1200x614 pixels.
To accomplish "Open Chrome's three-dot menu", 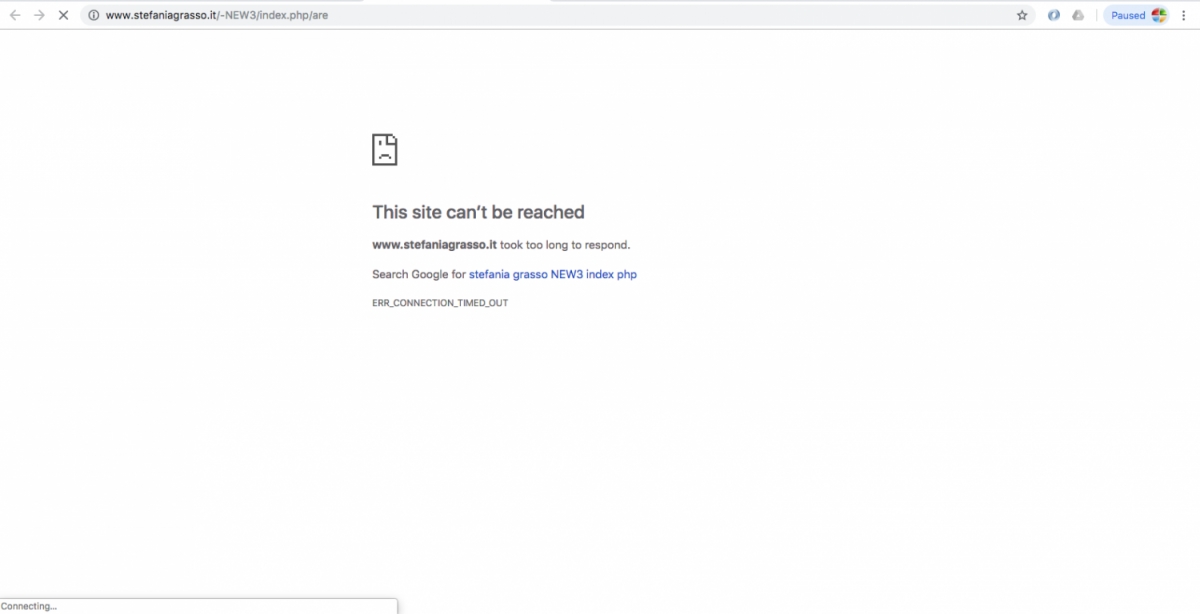I will (1184, 15).
